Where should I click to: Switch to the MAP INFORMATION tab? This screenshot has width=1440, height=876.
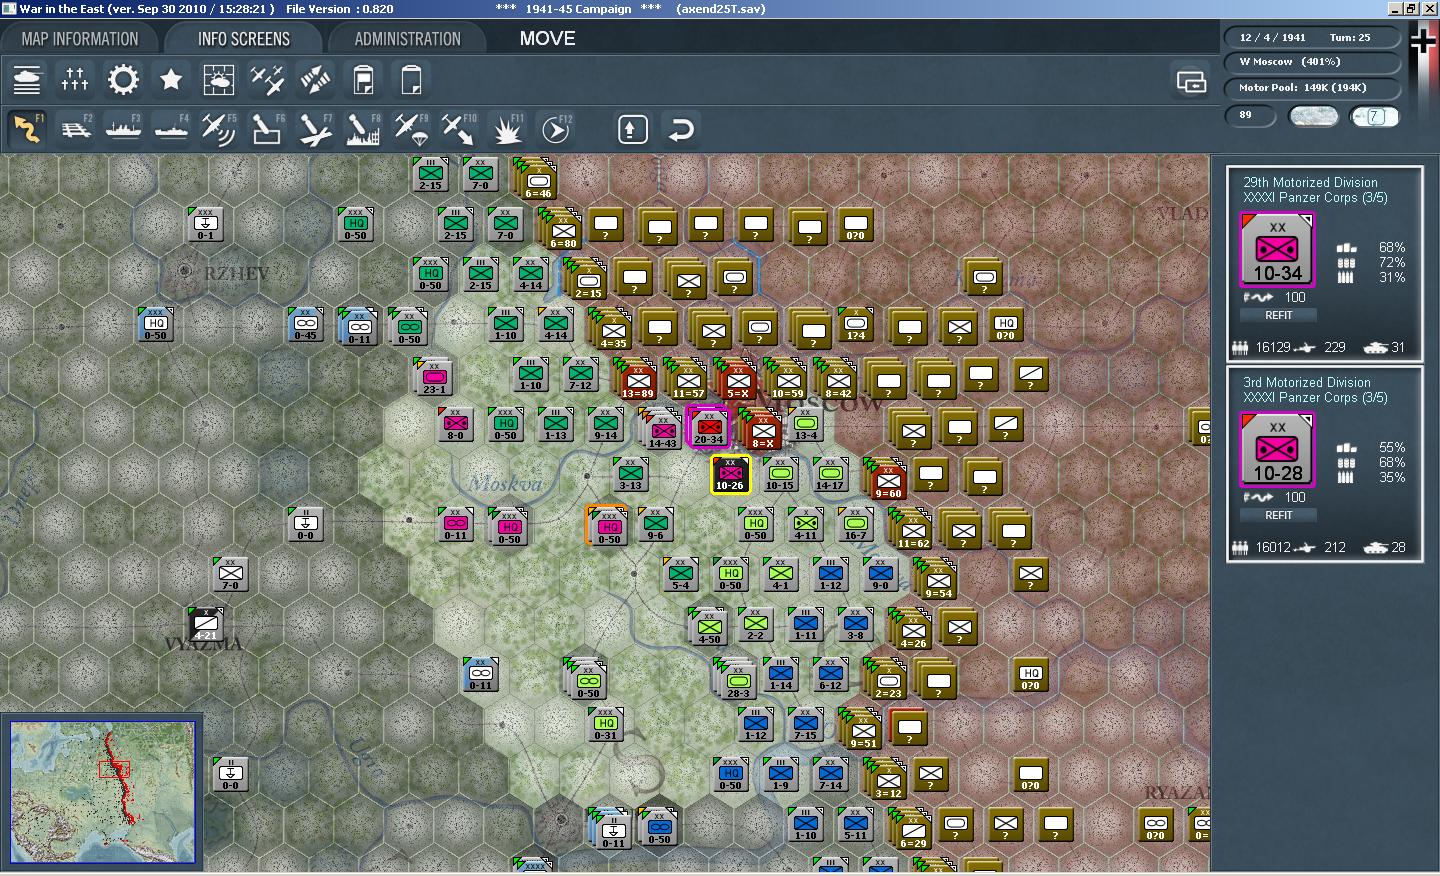pos(80,39)
